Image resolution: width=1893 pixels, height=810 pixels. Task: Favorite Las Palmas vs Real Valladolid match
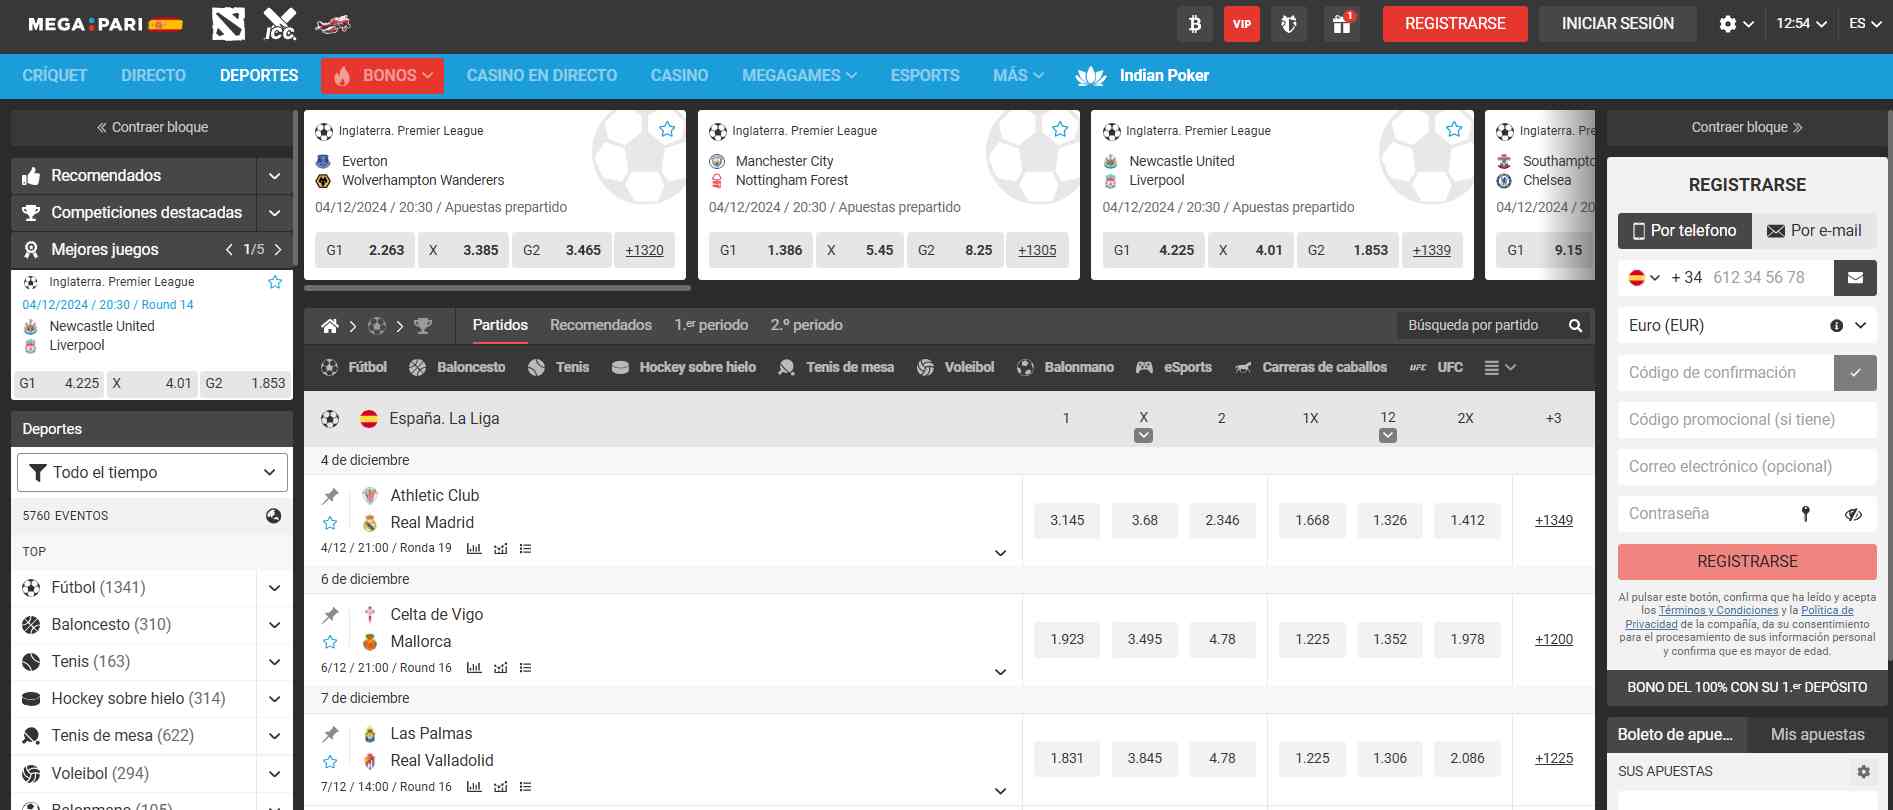(x=330, y=761)
